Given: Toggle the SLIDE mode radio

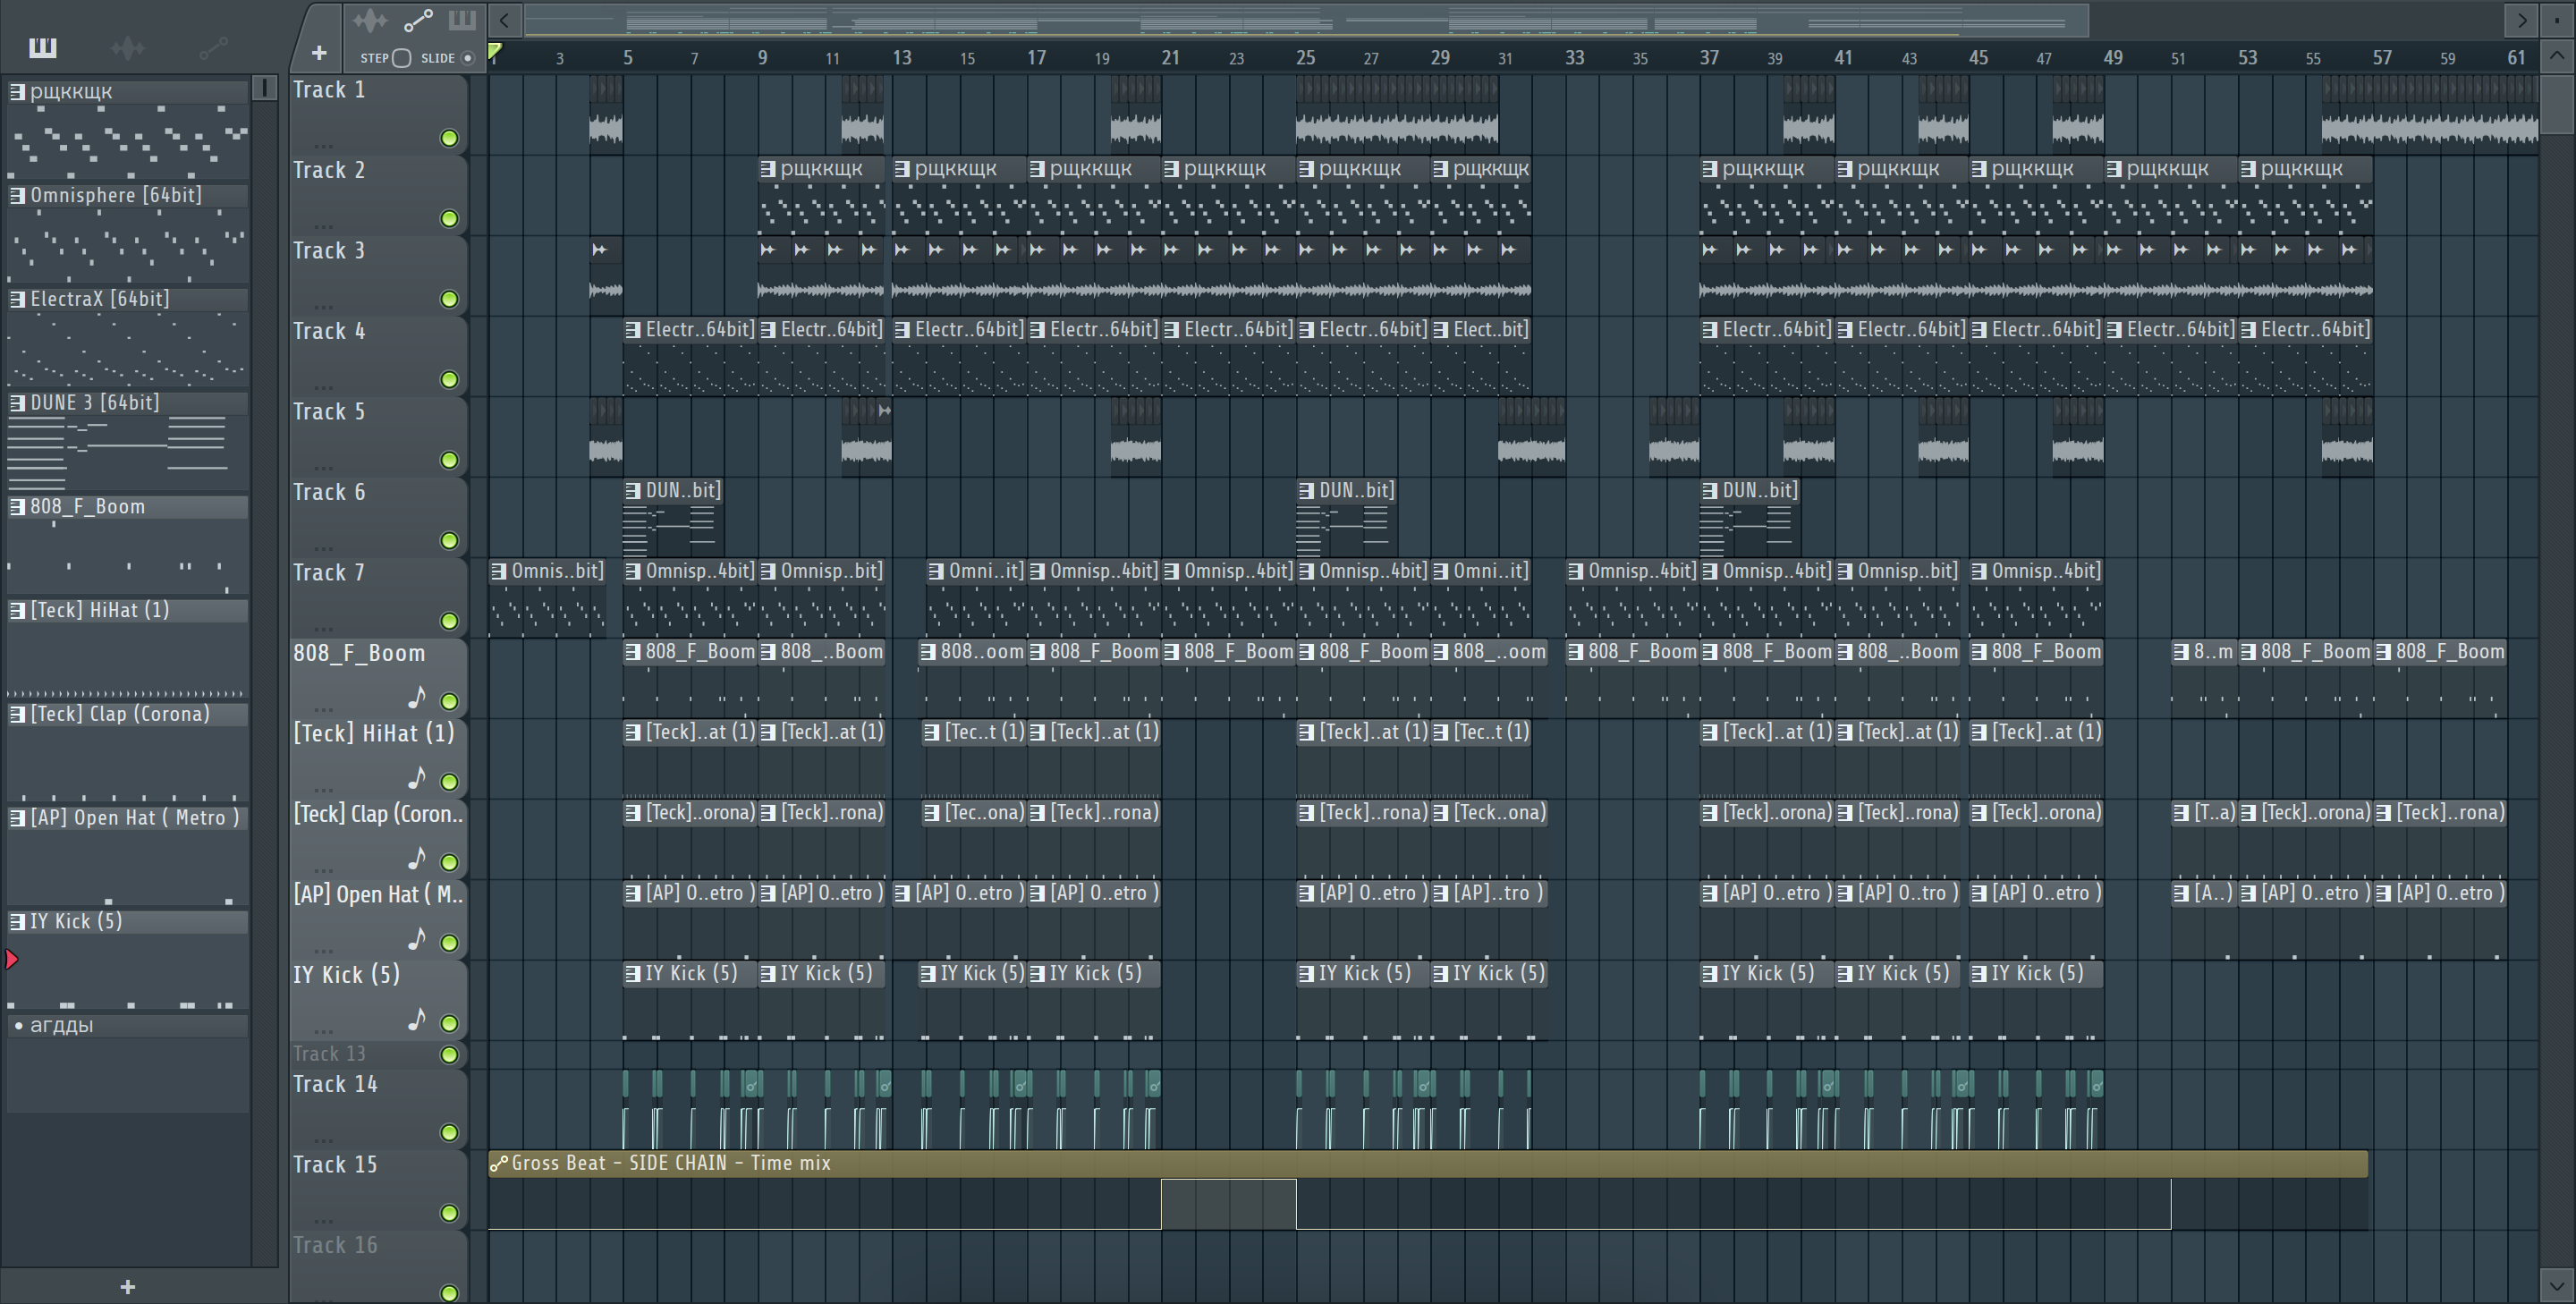Looking at the screenshot, I should (466, 58).
